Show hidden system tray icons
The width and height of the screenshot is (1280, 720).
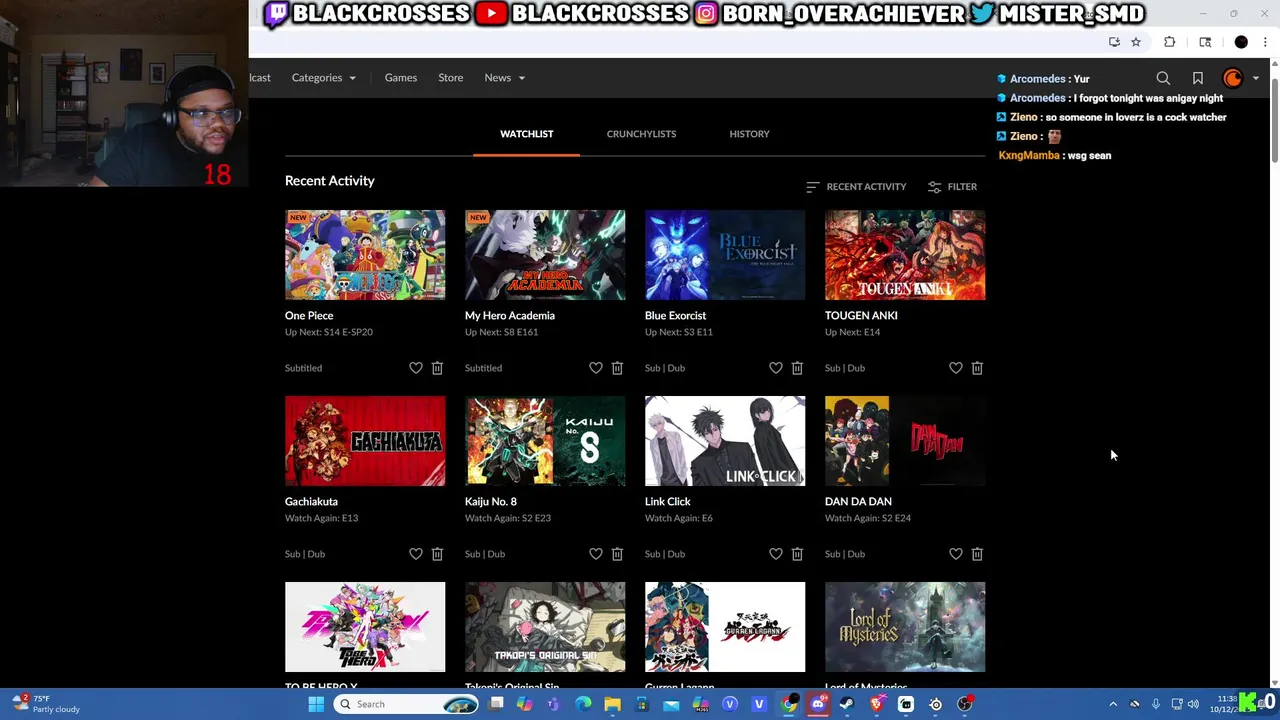coord(1113,704)
